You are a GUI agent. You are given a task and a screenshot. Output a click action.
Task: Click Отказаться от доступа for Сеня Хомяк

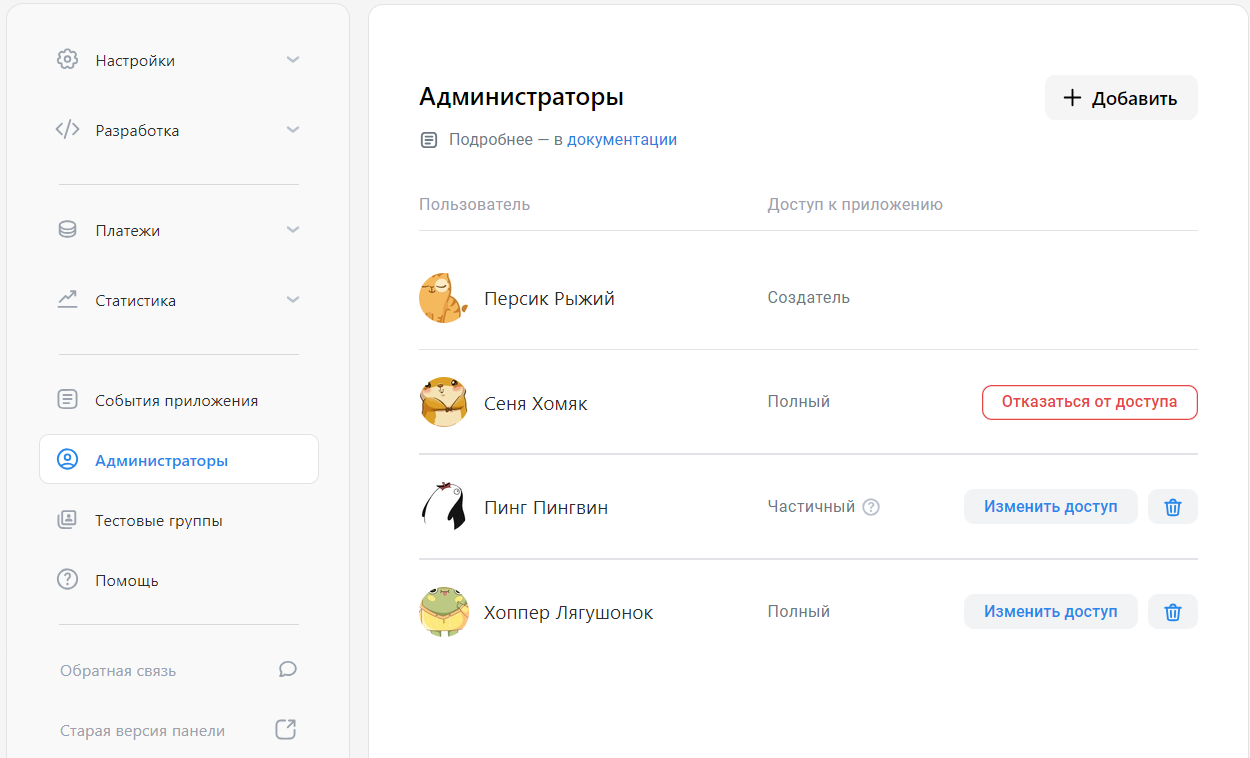coord(1089,401)
